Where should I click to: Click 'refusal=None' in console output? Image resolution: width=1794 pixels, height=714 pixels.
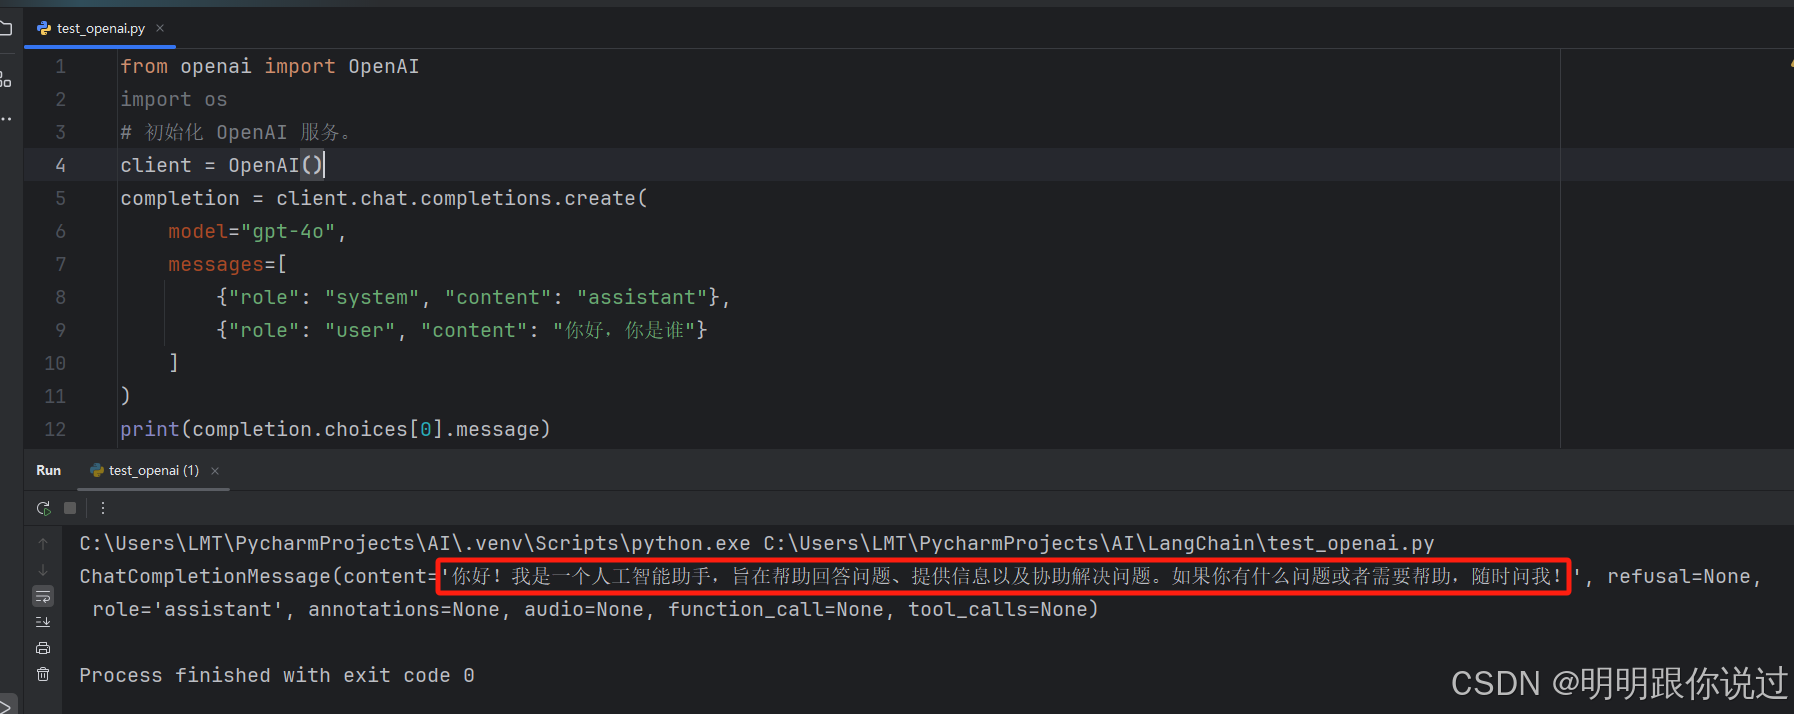click(1679, 576)
